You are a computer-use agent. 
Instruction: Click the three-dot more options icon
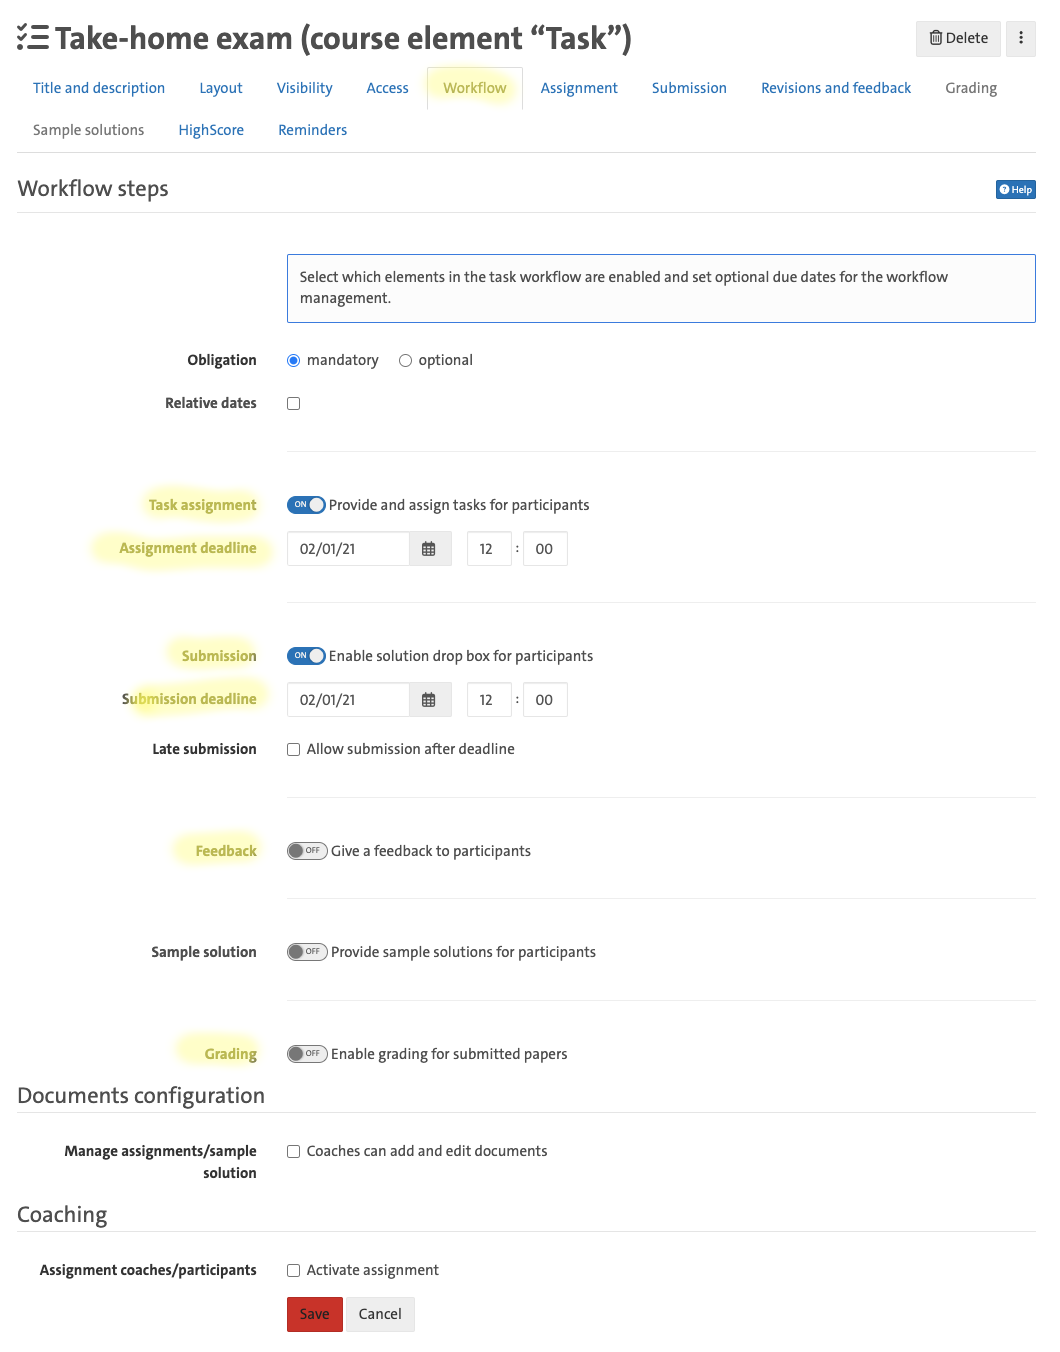(1021, 38)
